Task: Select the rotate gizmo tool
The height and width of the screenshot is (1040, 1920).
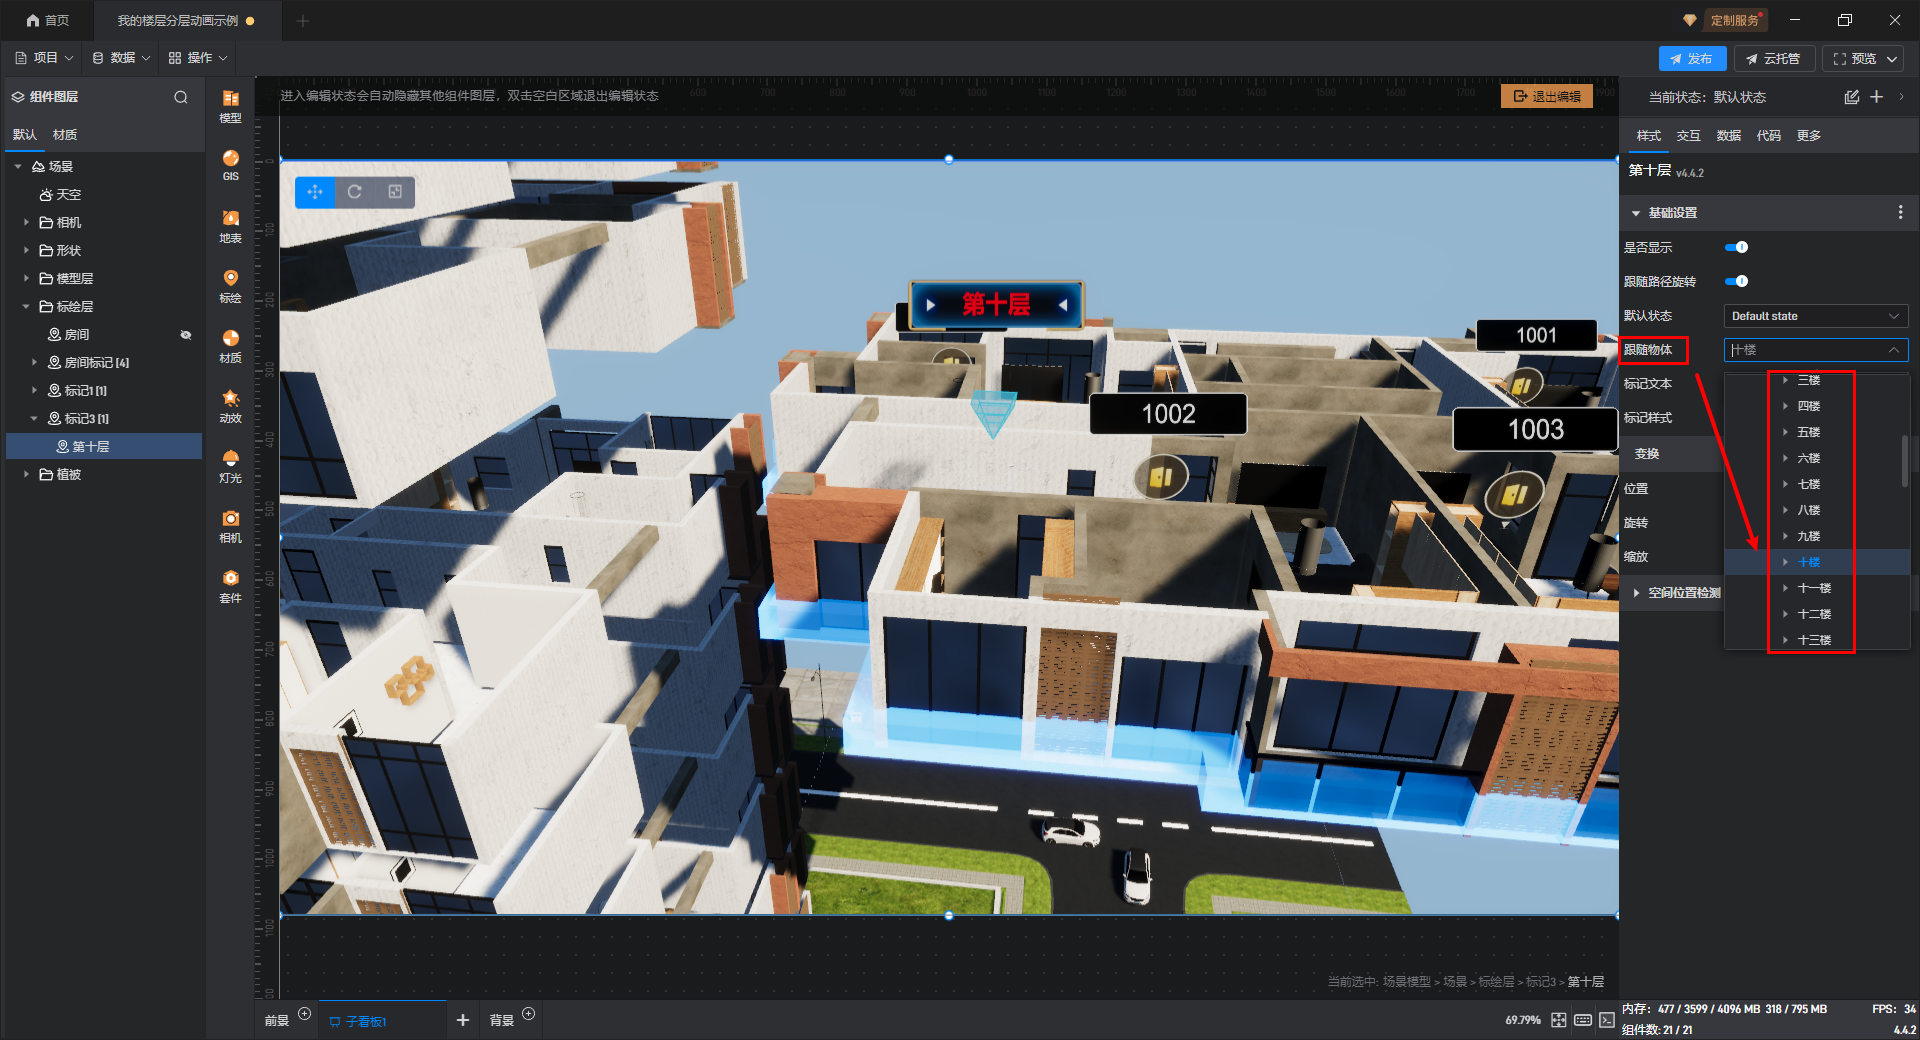Action: 355,192
